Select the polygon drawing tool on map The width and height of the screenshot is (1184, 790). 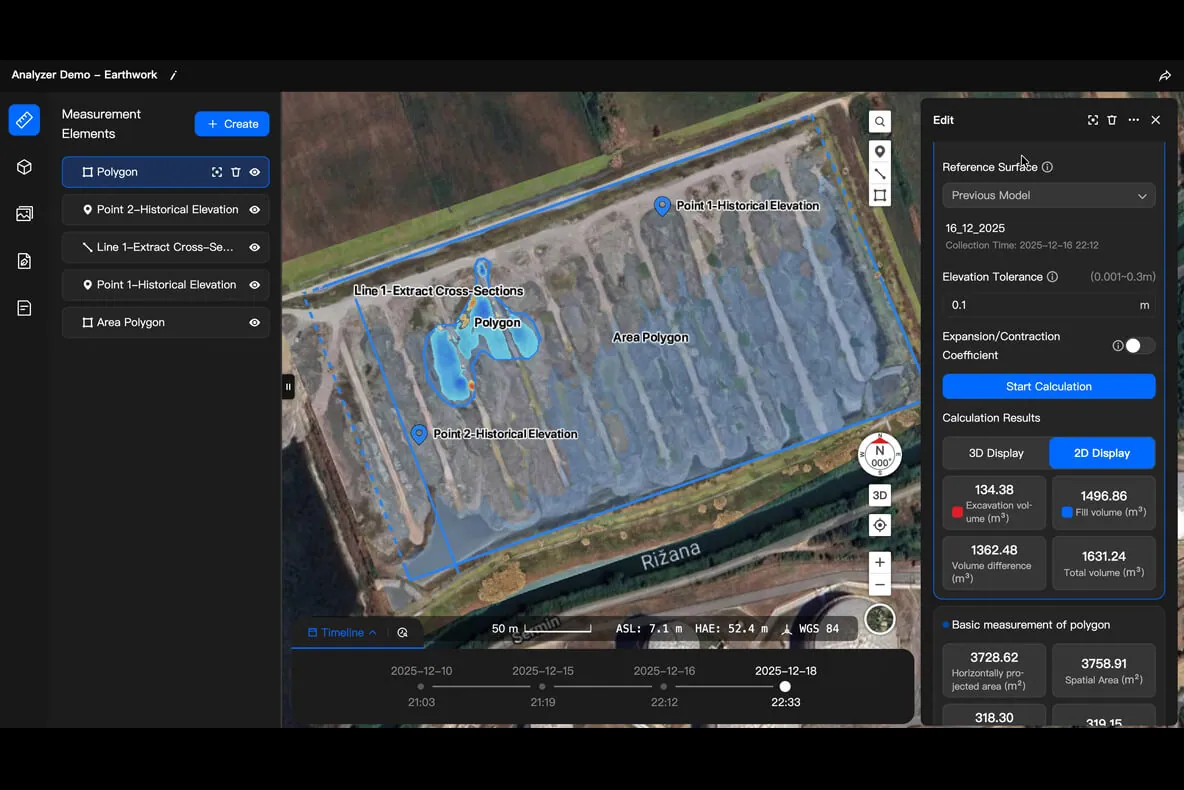pyautogui.click(x=880, y=196)
